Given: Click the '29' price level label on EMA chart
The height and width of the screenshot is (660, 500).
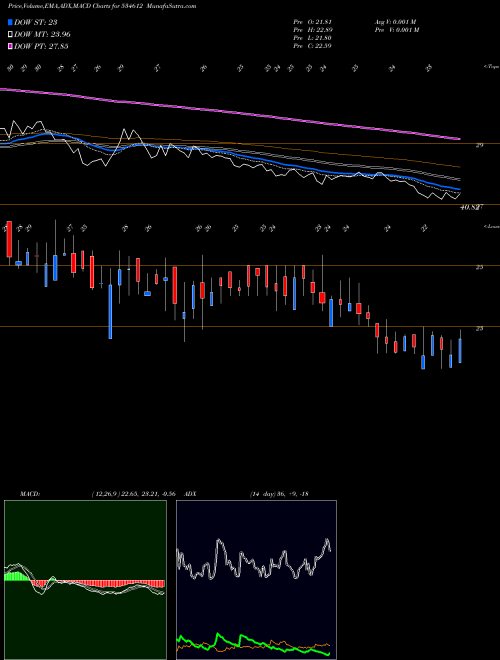Looking at the screenshot, I should (479, 145).
